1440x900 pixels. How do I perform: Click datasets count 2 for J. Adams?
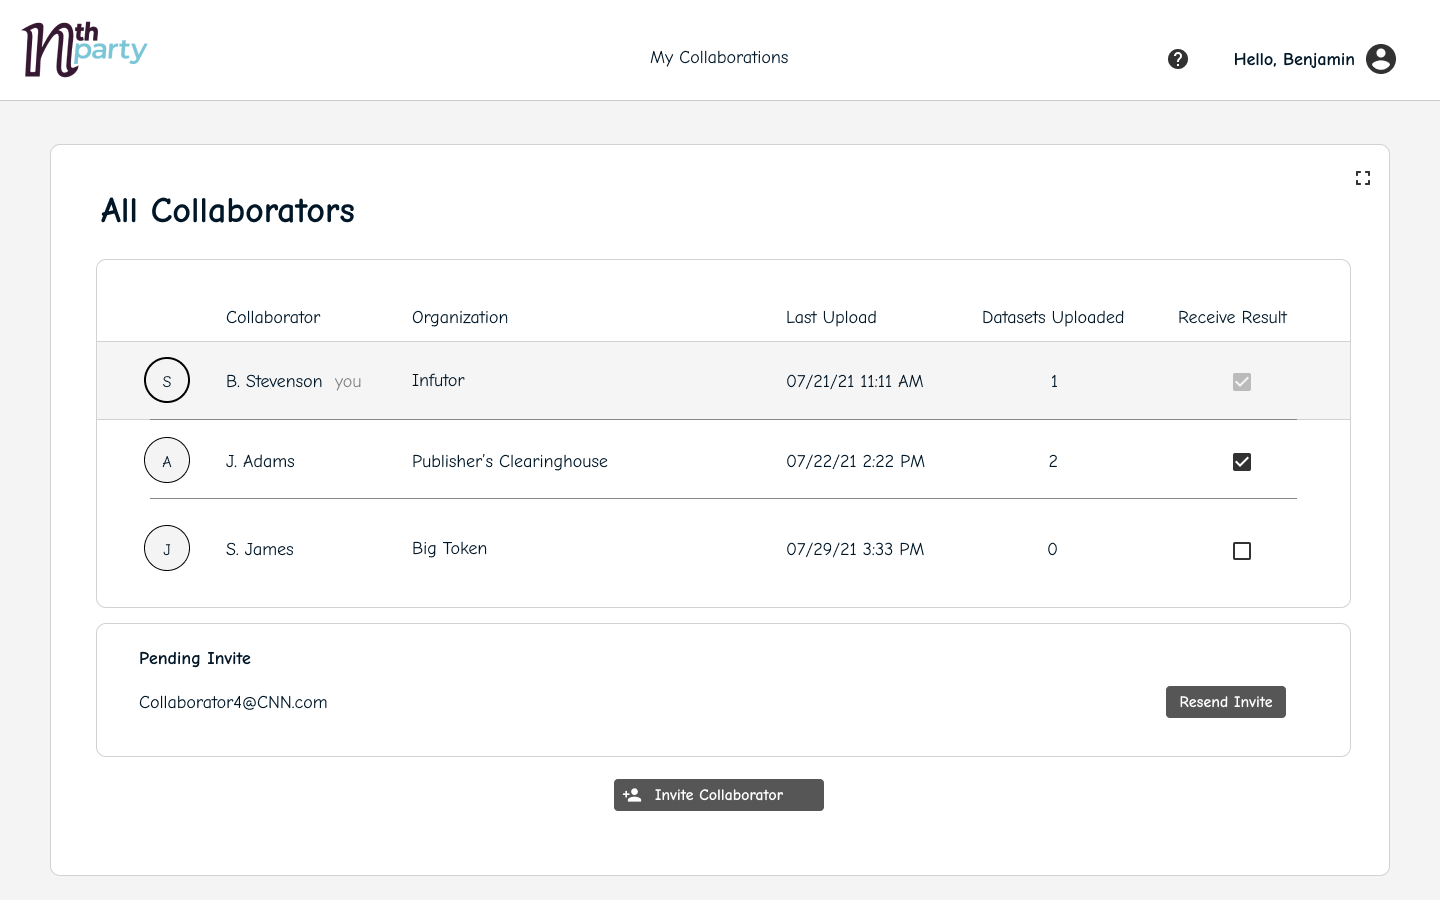point(1053,461)
